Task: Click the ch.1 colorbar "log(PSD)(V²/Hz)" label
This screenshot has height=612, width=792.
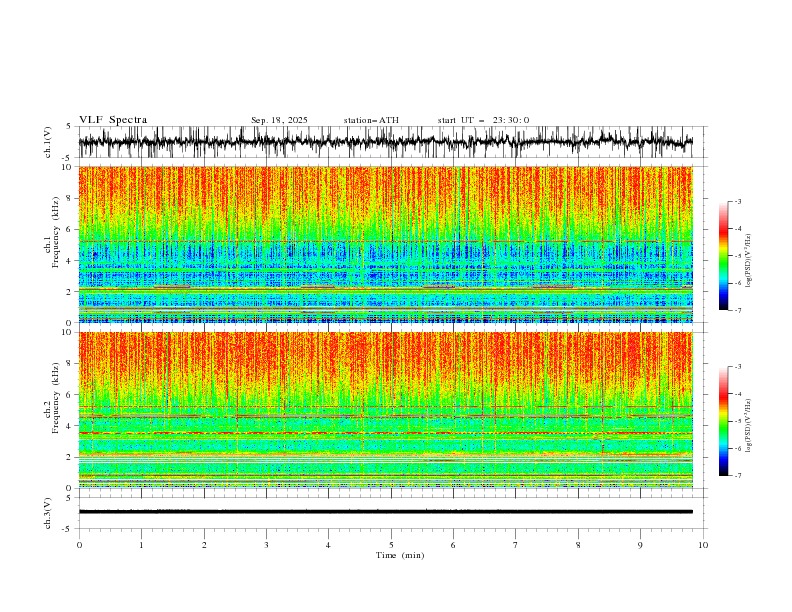Action: coord(749,261)
